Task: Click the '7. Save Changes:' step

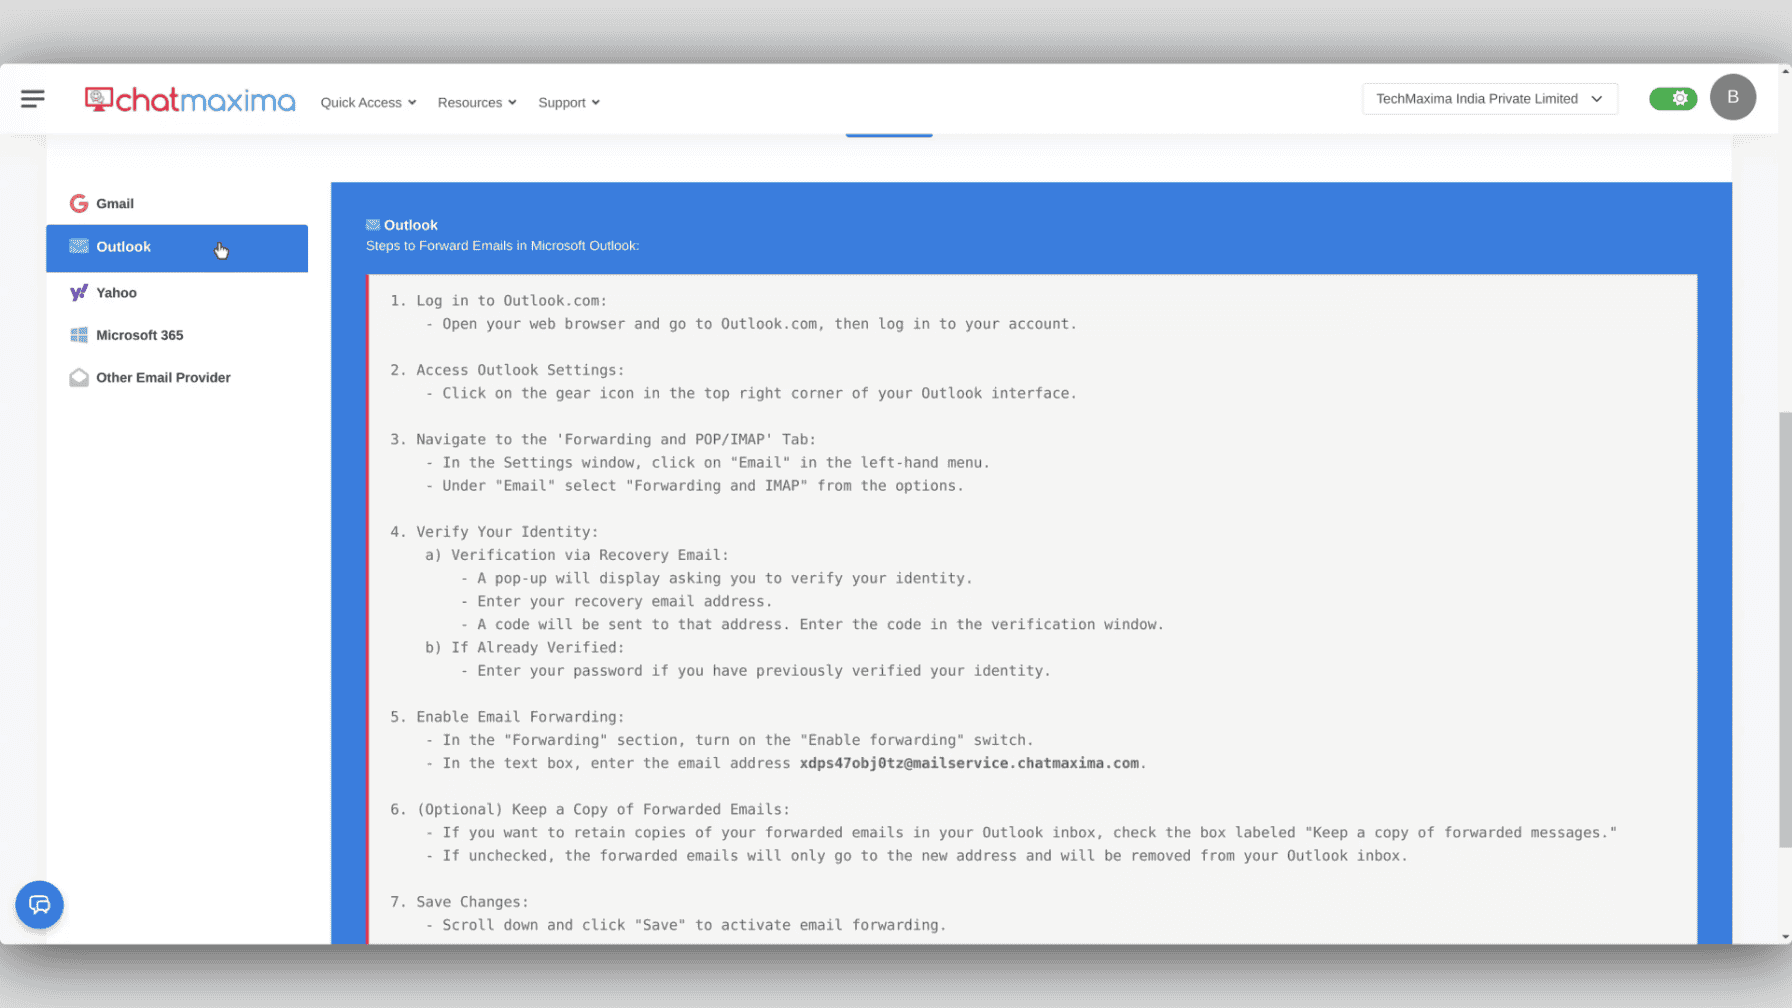Action: click(x=459, y=902)
